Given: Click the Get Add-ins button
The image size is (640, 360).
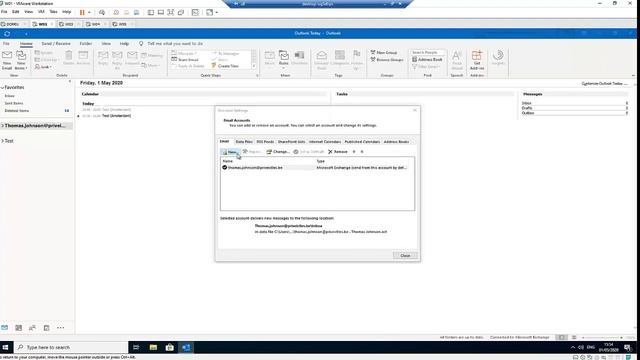Looking at the screenshot, I should point(477,60).
